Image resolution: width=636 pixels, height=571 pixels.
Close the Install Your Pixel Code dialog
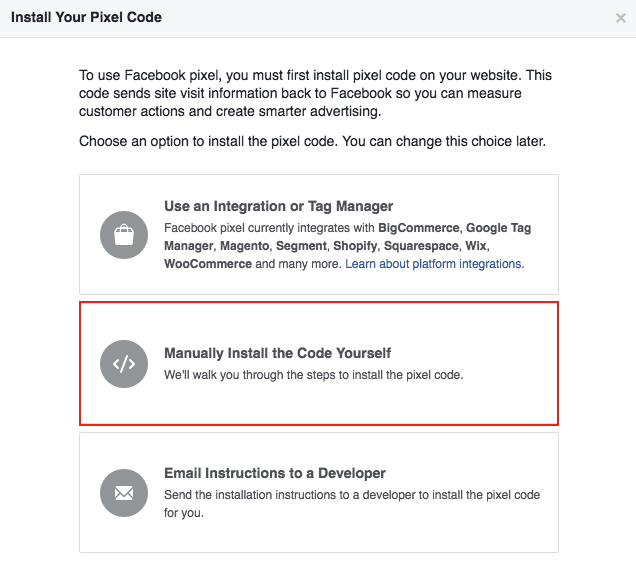[x=621, y=18]
